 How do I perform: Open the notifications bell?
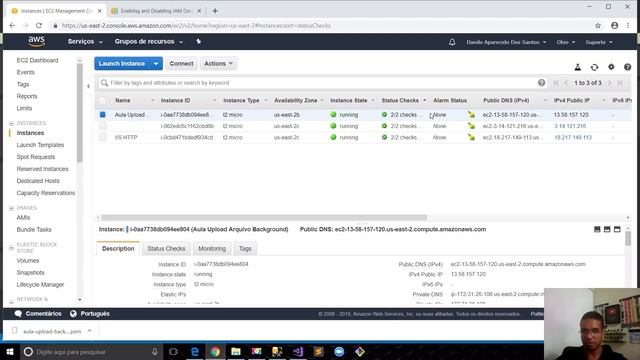pyautogui.click(x=452, y=42)
